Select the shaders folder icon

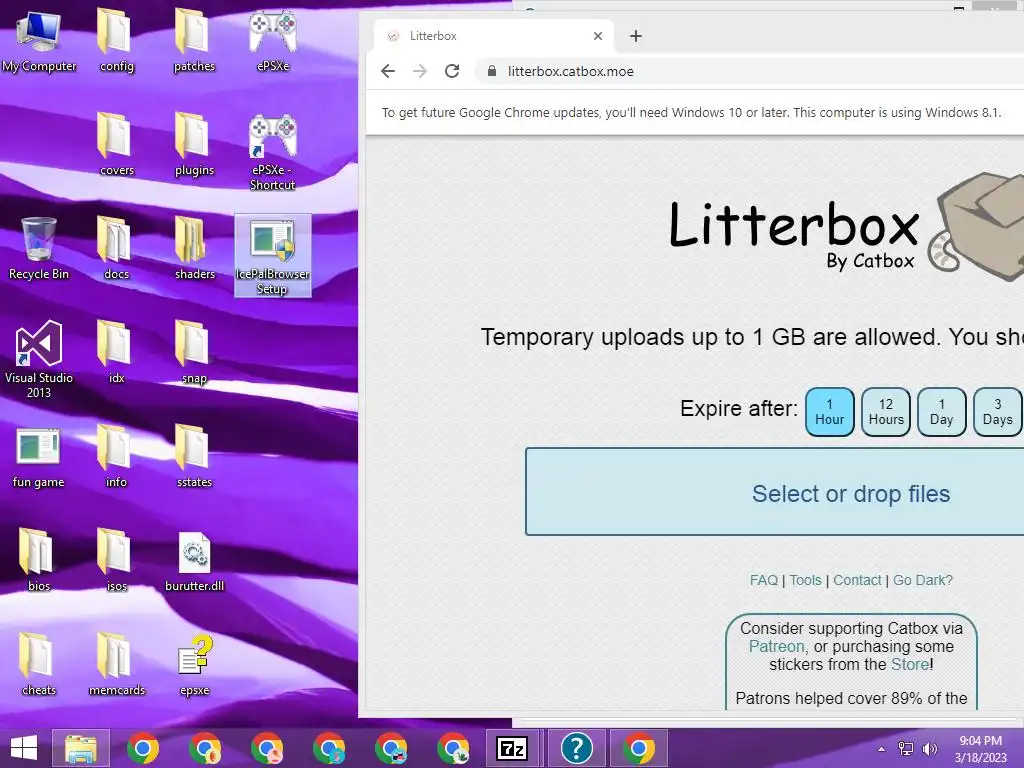pyautogui.click(x=194, y=248)
